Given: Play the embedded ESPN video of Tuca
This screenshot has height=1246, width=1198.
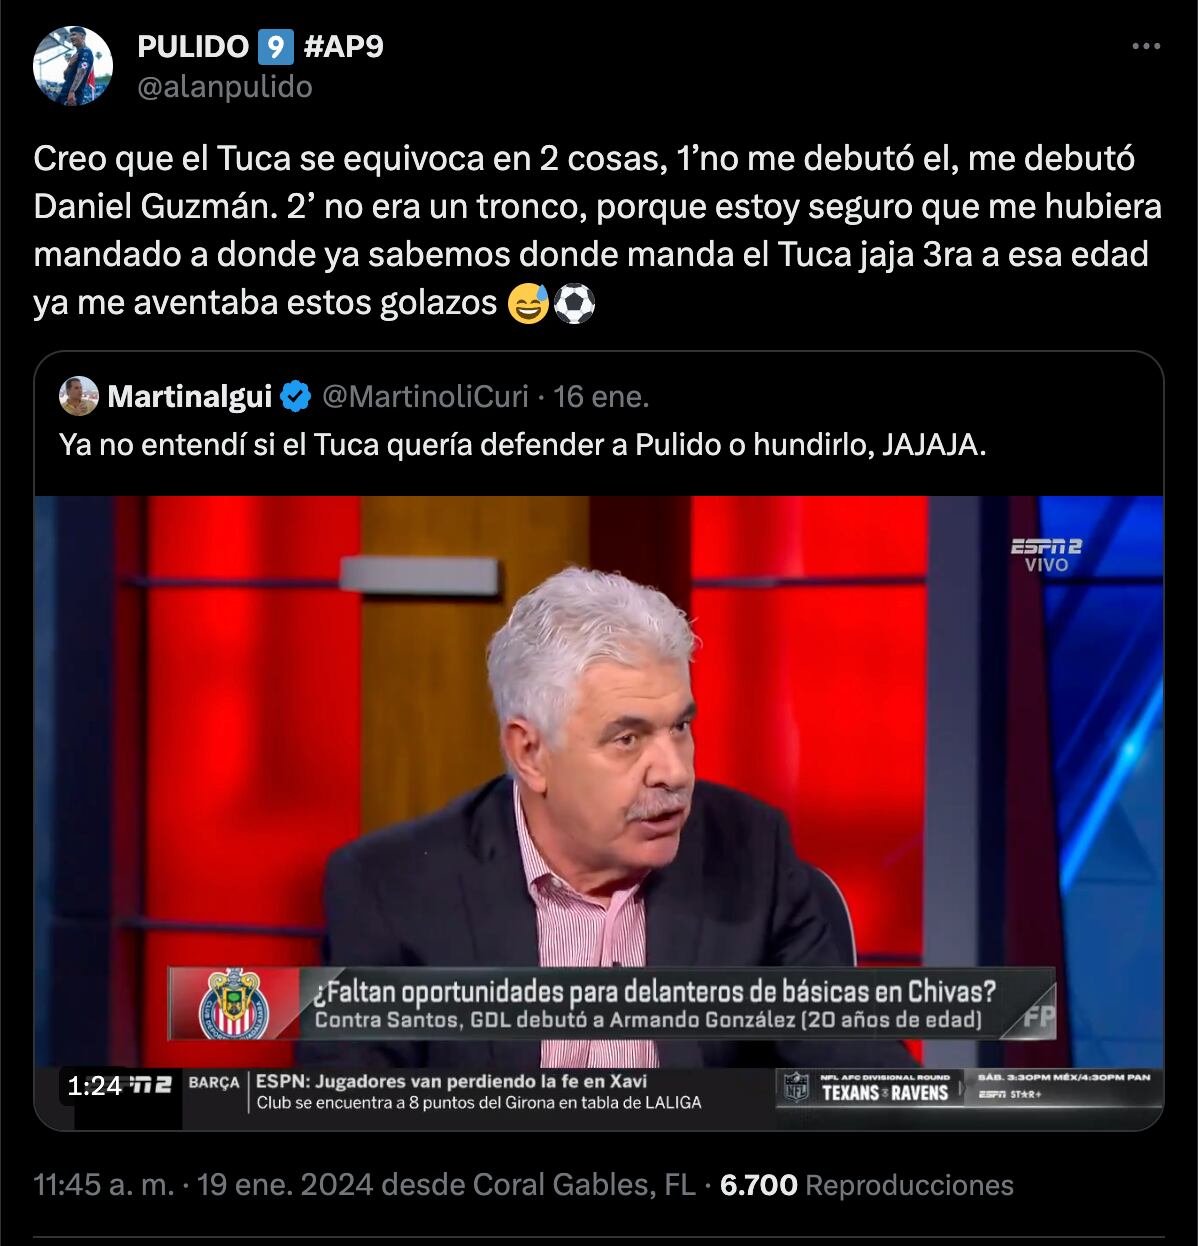Looking at the screenshot, I should (x=599, y=813).
